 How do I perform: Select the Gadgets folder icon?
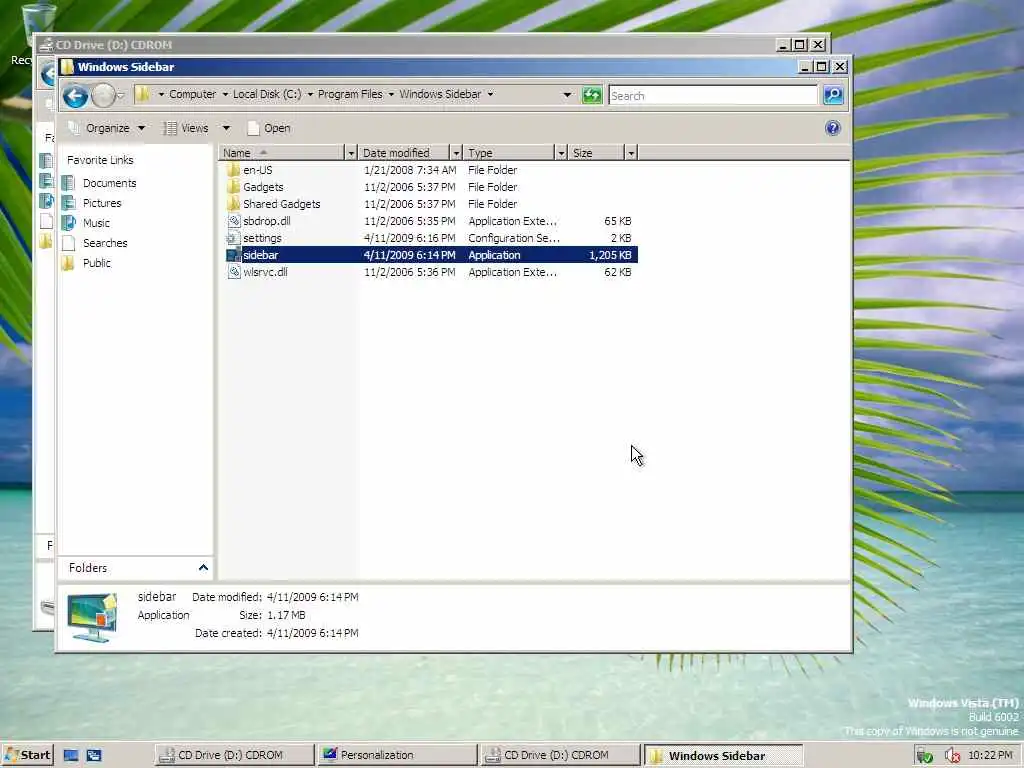(233, 187)
